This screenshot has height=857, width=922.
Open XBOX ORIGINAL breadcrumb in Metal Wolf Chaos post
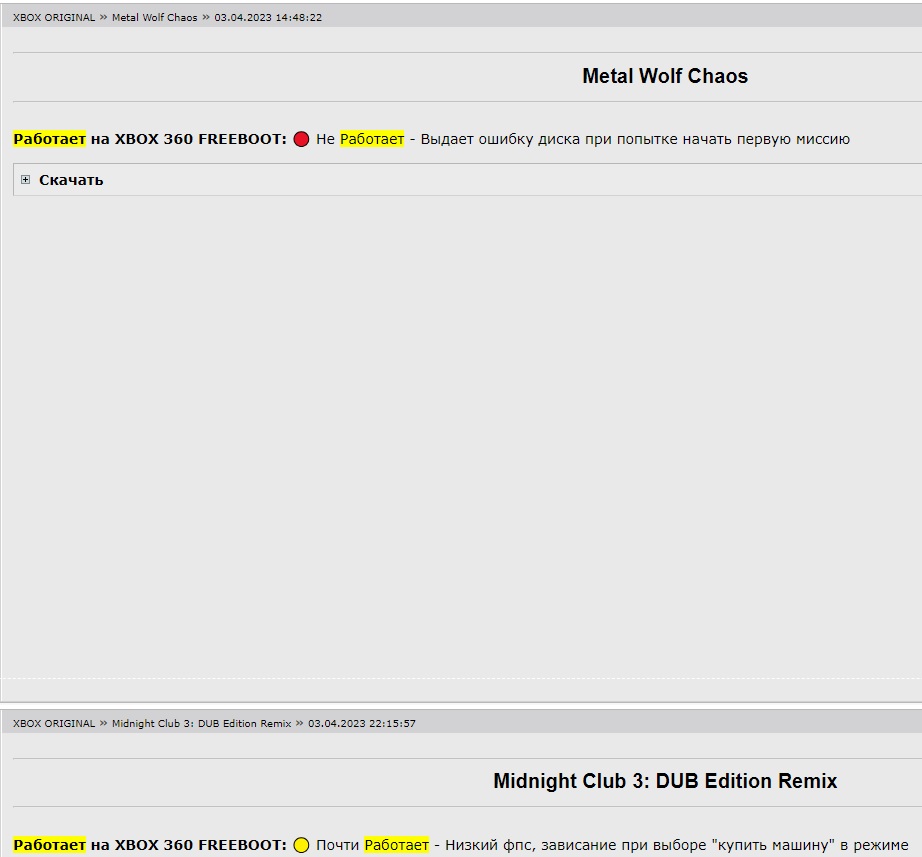(54, 18)
